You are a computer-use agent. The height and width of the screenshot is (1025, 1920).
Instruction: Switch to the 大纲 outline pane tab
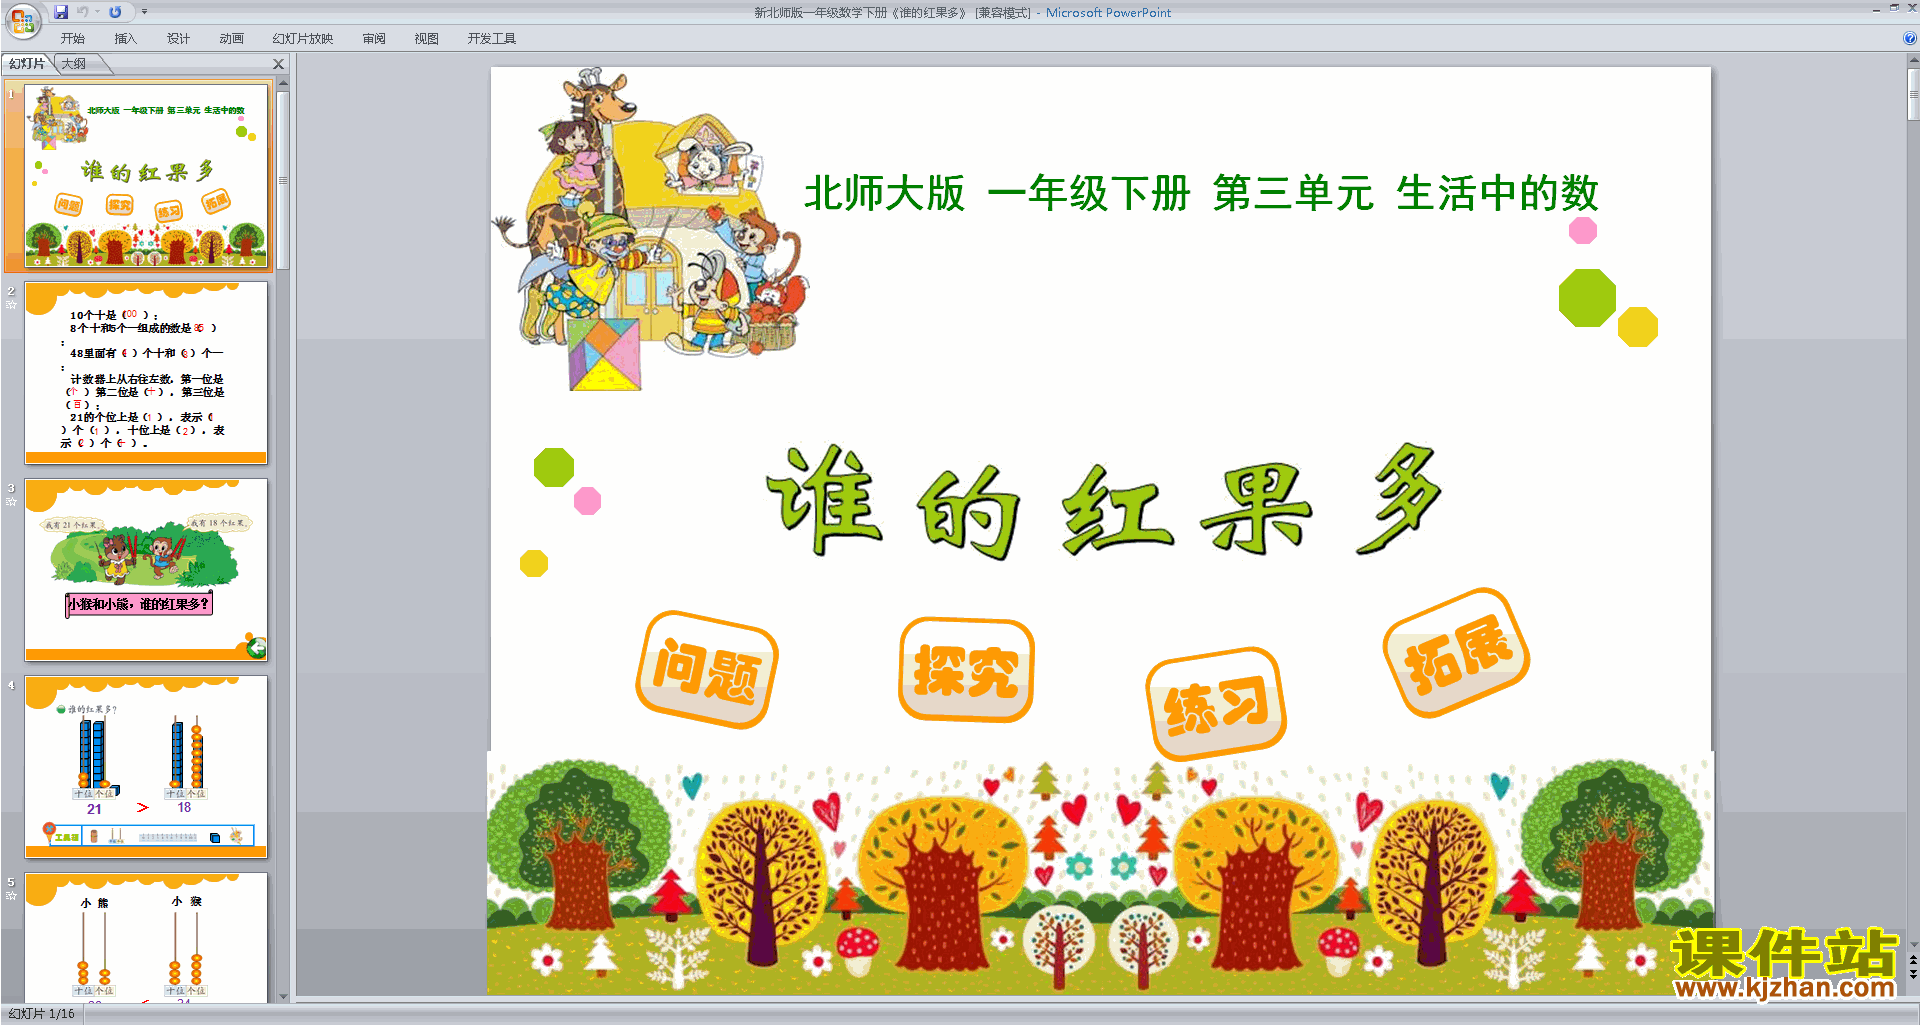pyautogui.click(x=74, y=64)
